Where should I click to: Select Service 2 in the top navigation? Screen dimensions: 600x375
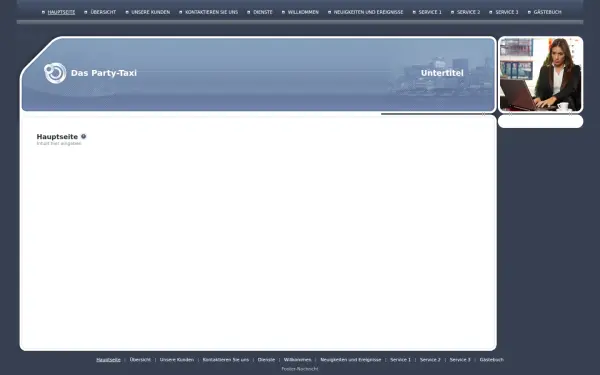pos(468,12)
